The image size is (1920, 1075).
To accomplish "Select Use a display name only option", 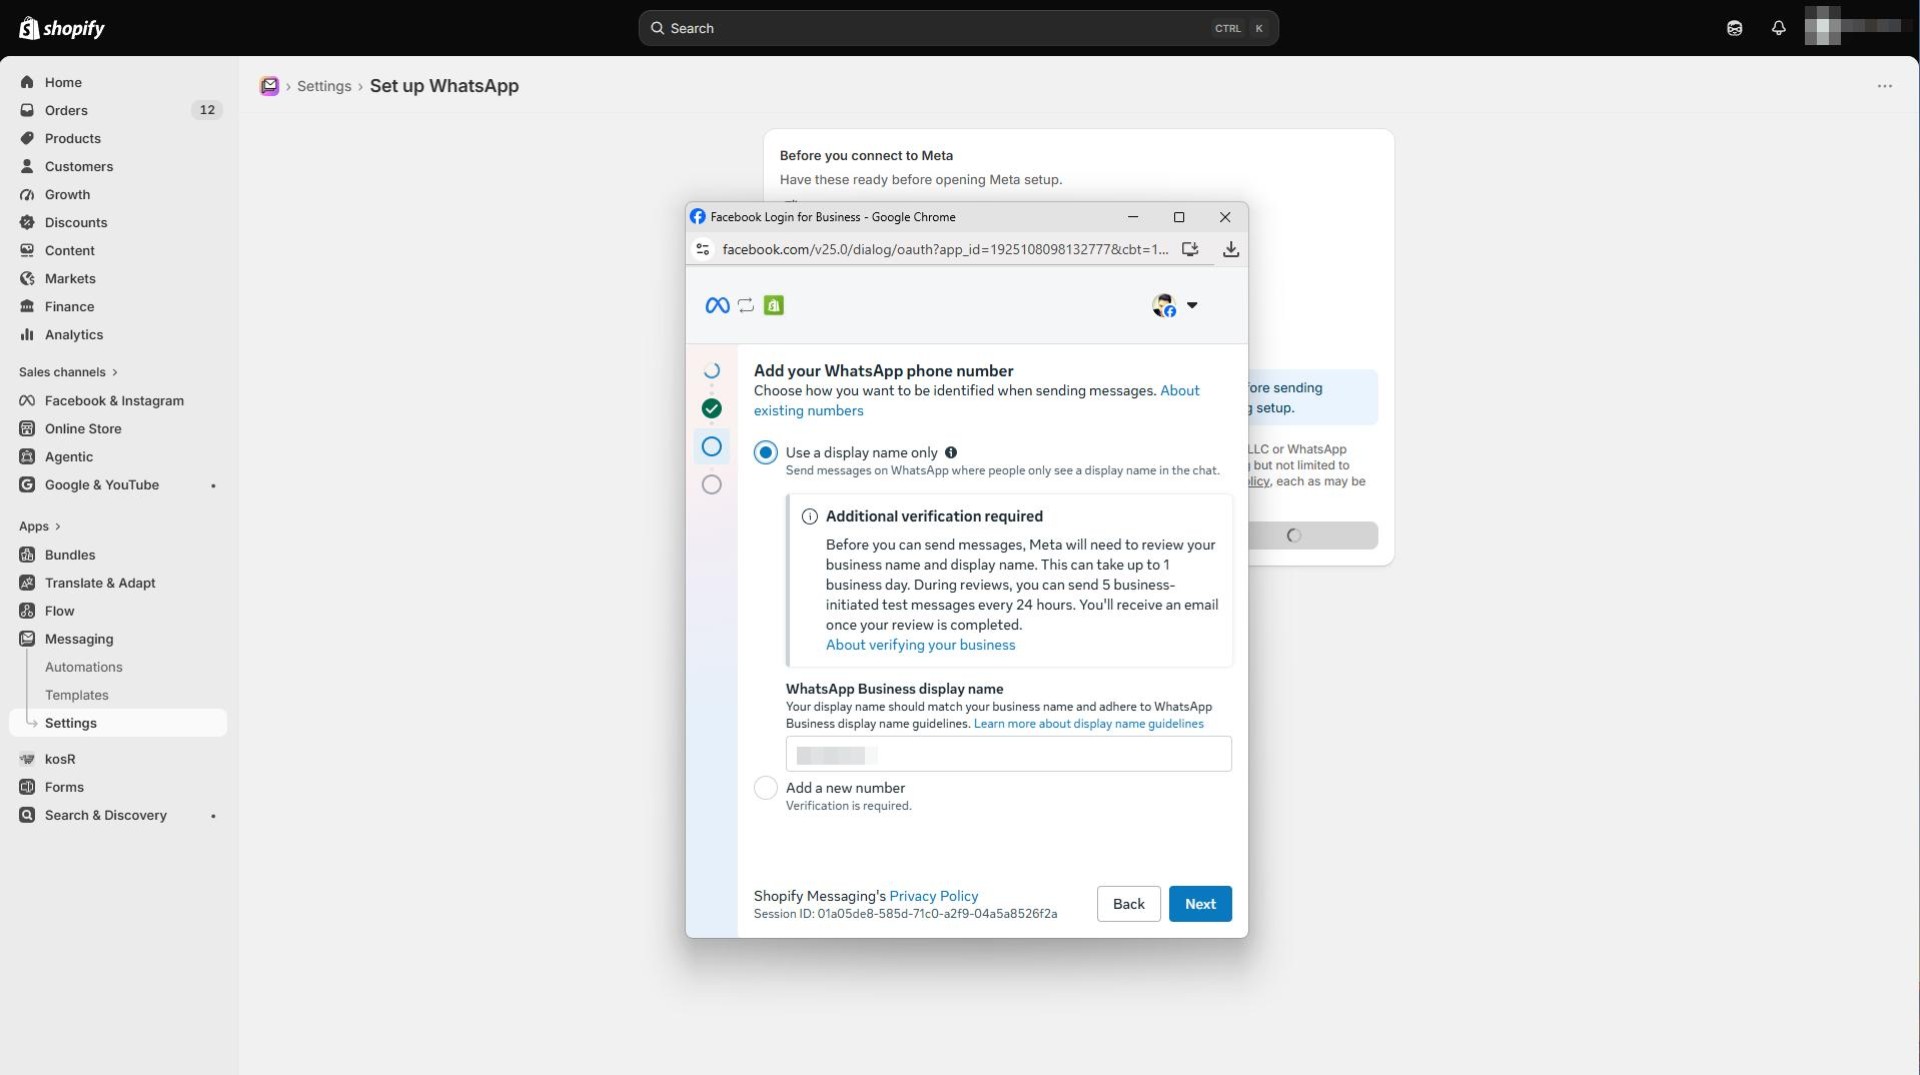I will click(x=765, y=452).
